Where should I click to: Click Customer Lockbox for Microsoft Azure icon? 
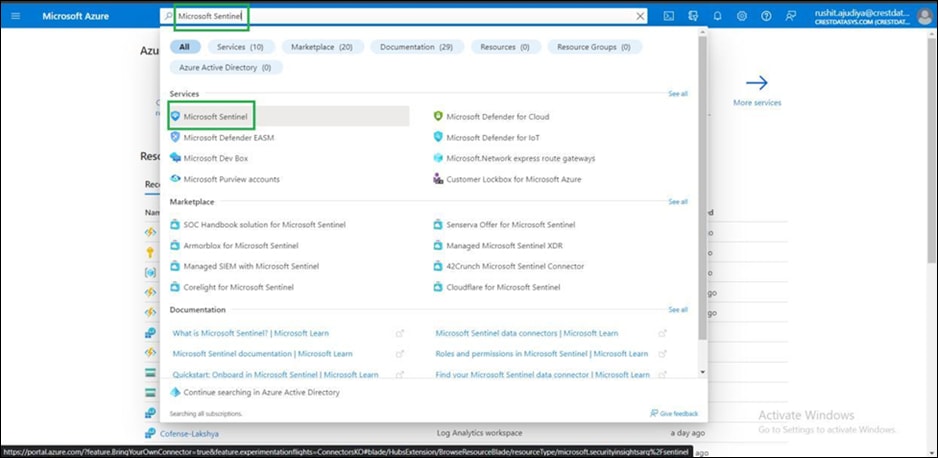(438, 178)
